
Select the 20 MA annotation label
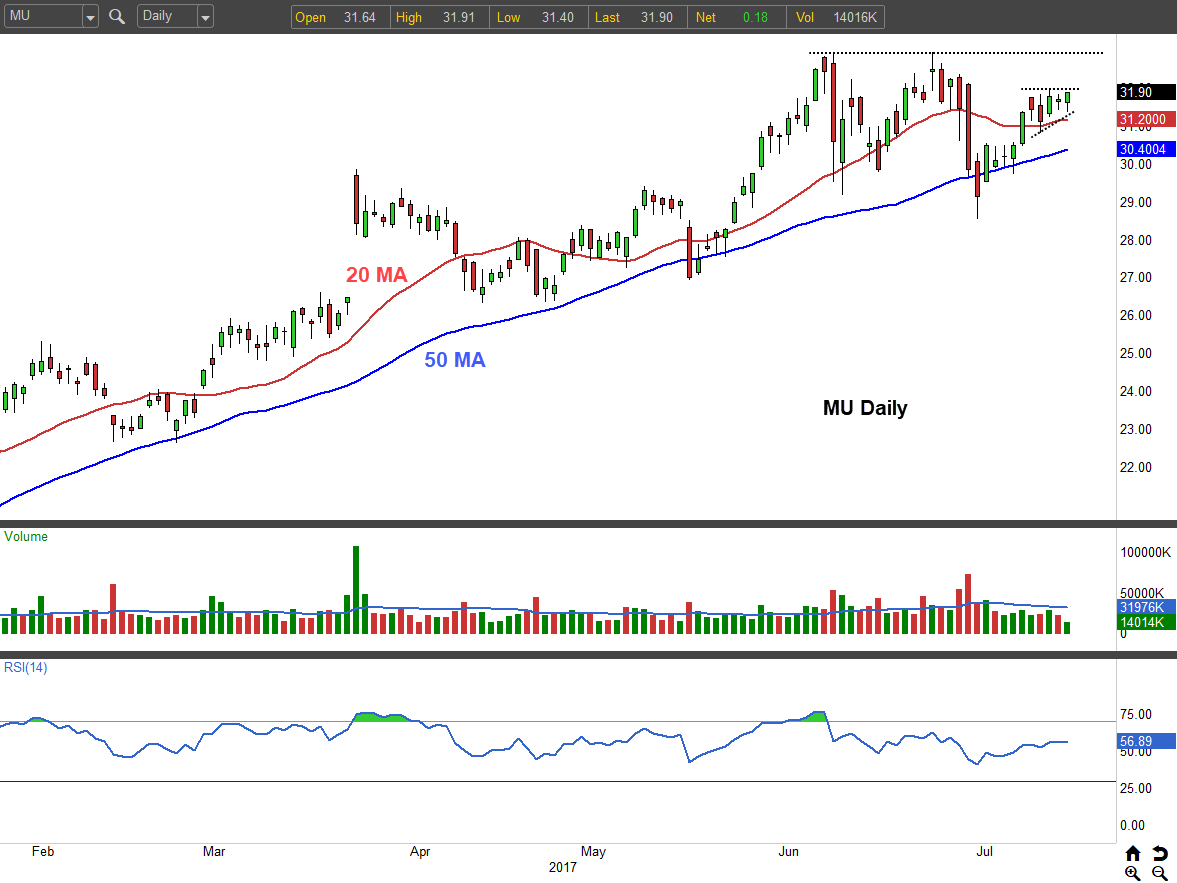coord(377,275)
